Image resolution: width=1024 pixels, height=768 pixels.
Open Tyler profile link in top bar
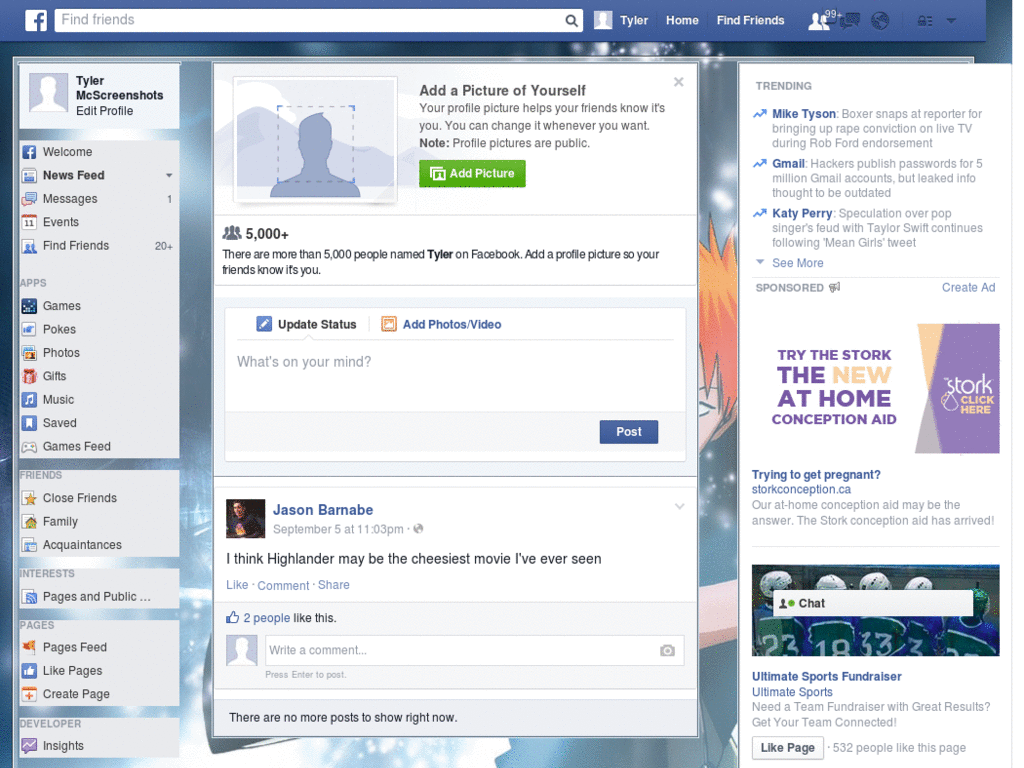pyautogui.click(x=633, y=20)
